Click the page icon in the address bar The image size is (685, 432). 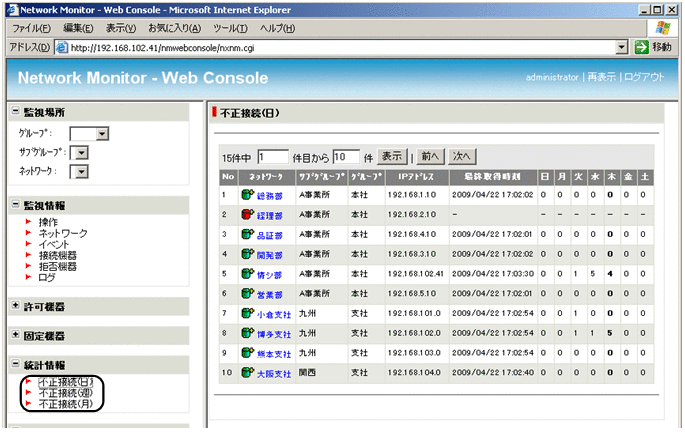pos(62,47)
